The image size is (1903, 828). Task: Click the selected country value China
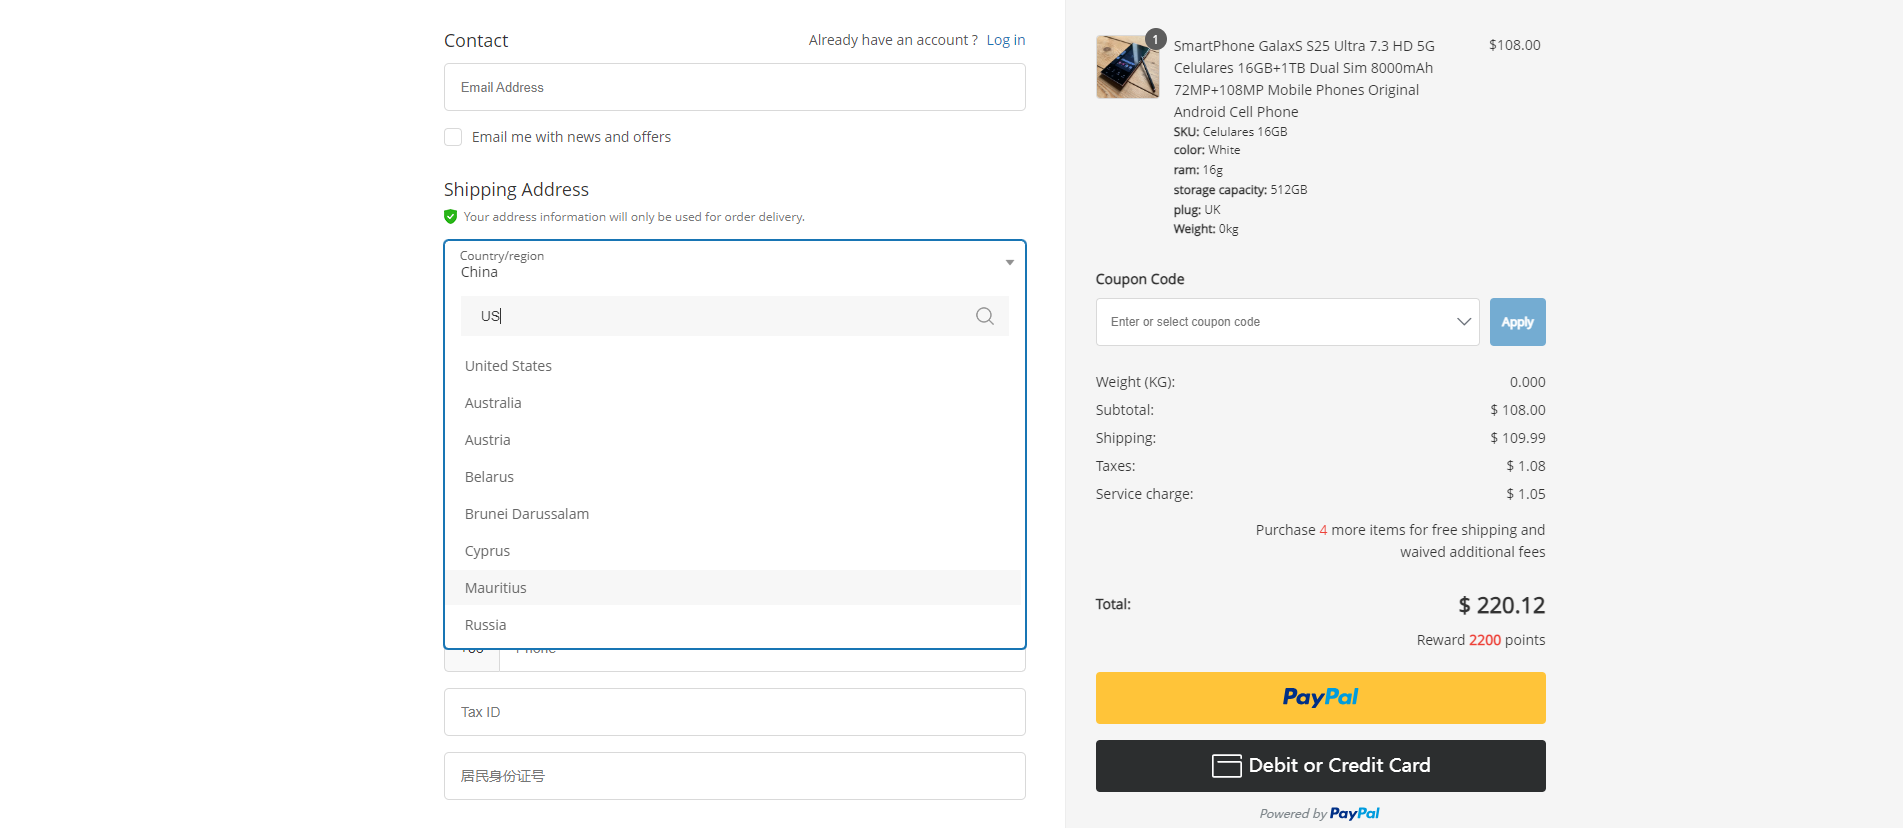(x=479, y=272)
